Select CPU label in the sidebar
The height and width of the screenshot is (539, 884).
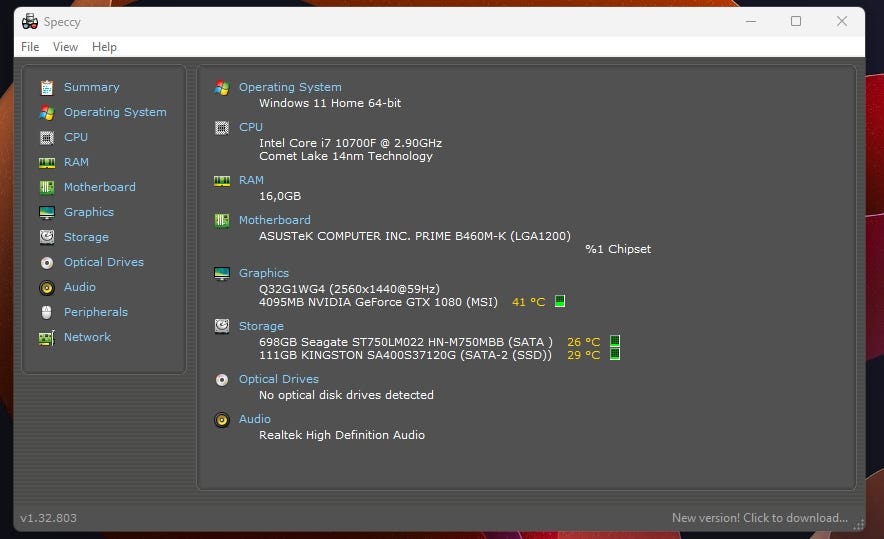76,137
